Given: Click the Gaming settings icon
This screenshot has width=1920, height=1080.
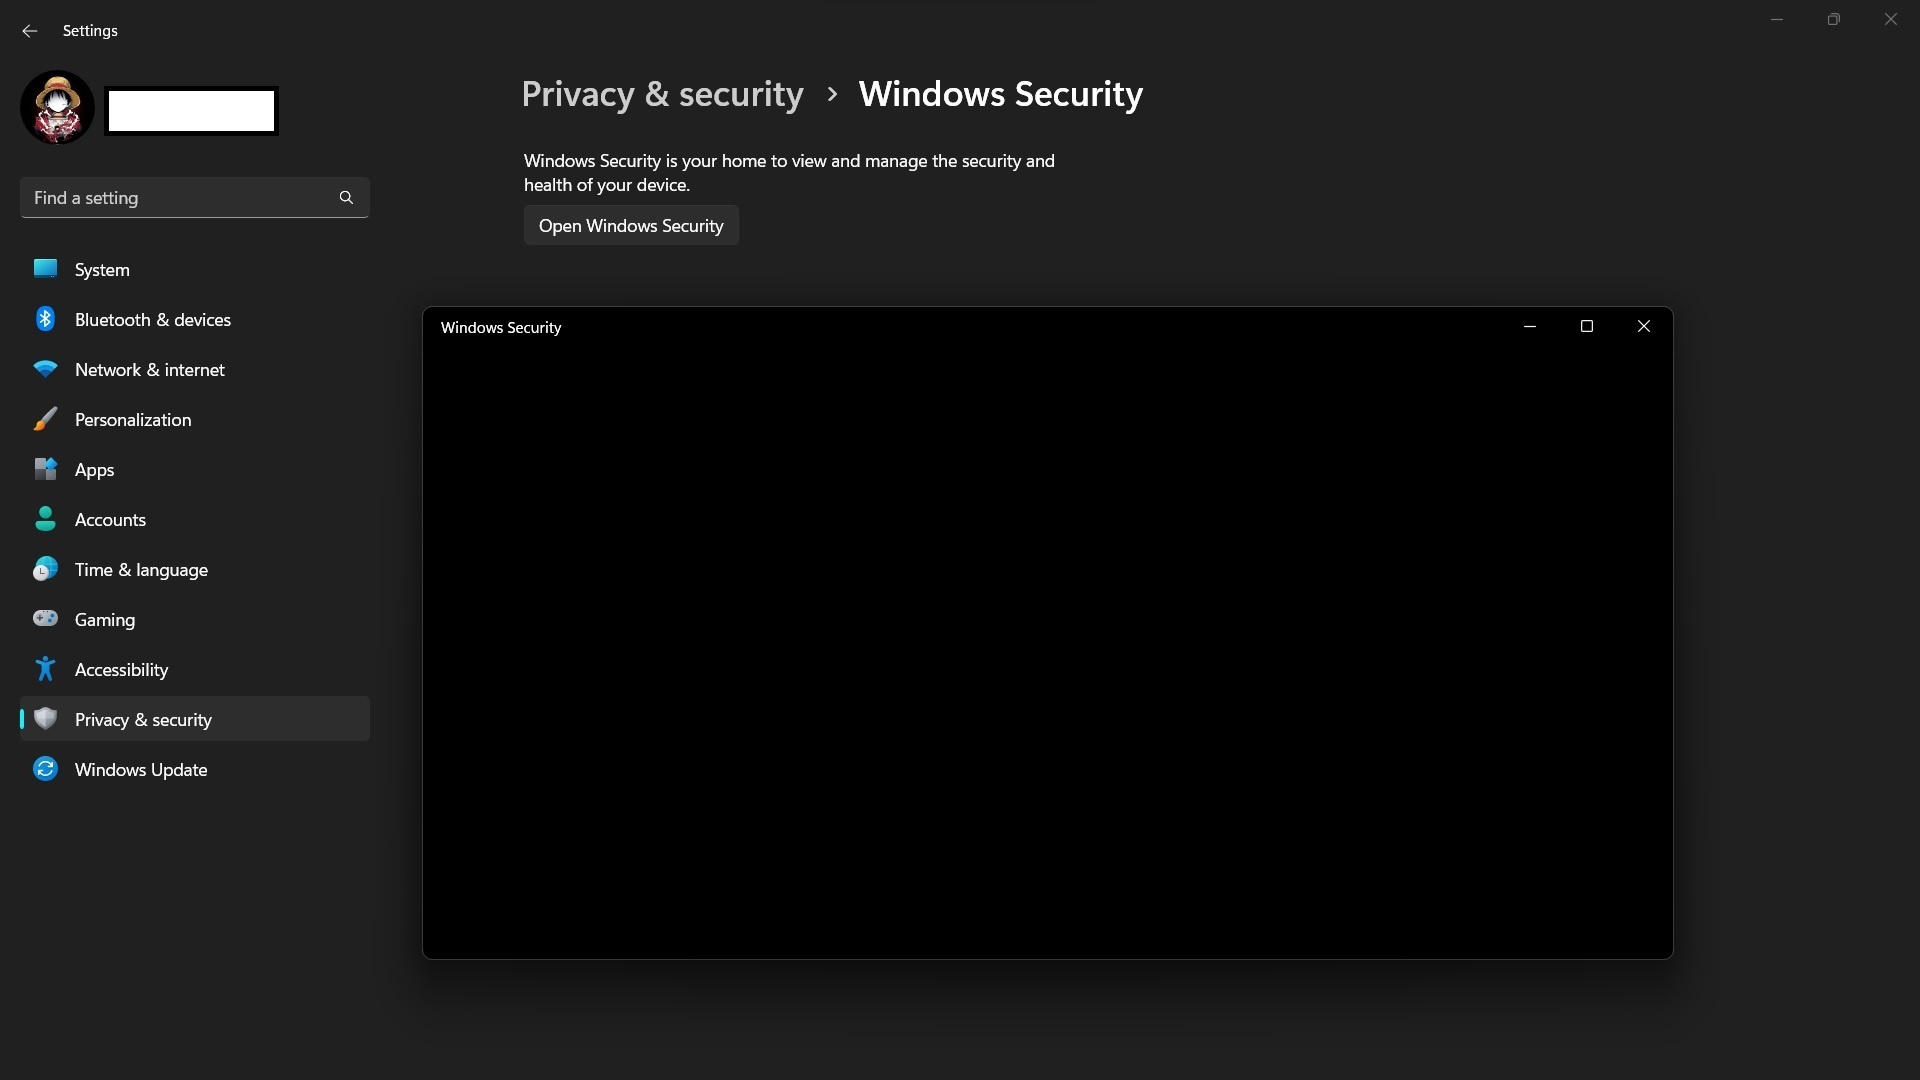Looking at the screenshot, I should point(45,618).
